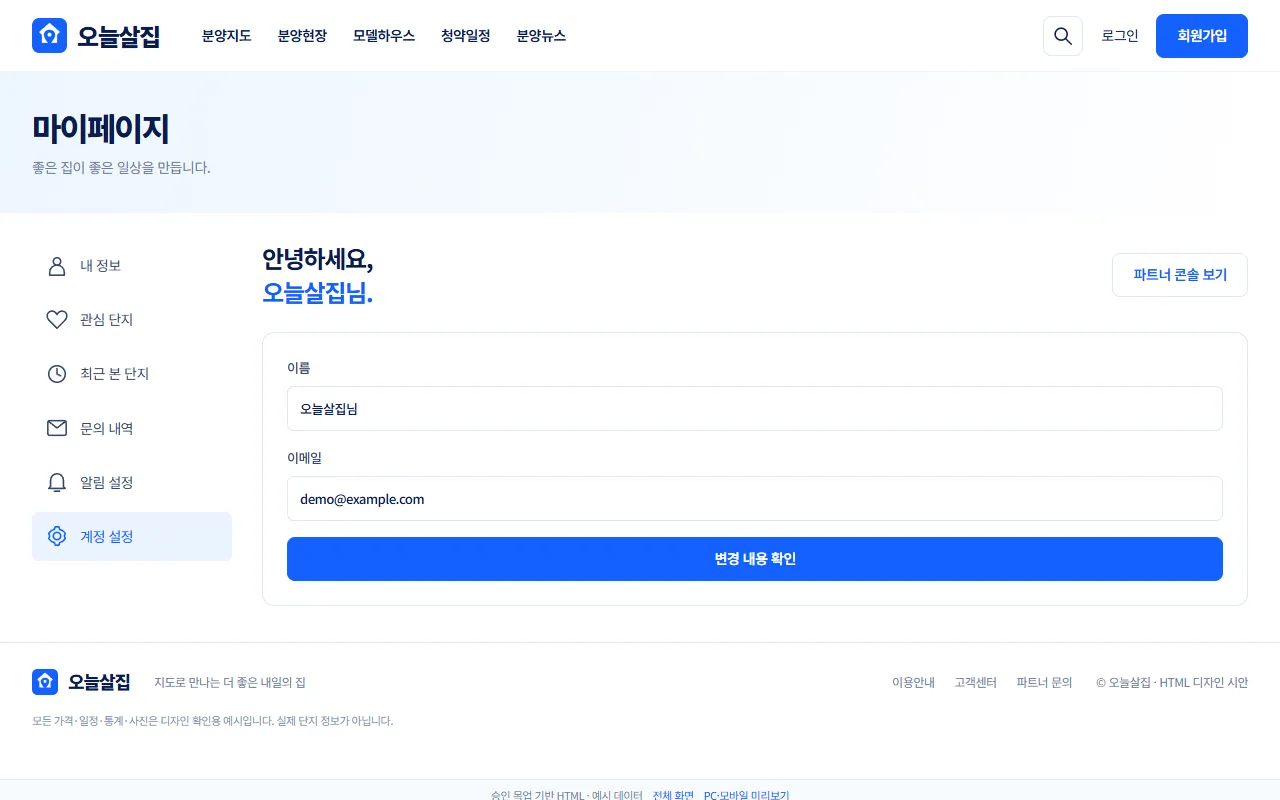Select 계정 설정 label in the sidebar
Screen dimensions: 1280x800
107,536
